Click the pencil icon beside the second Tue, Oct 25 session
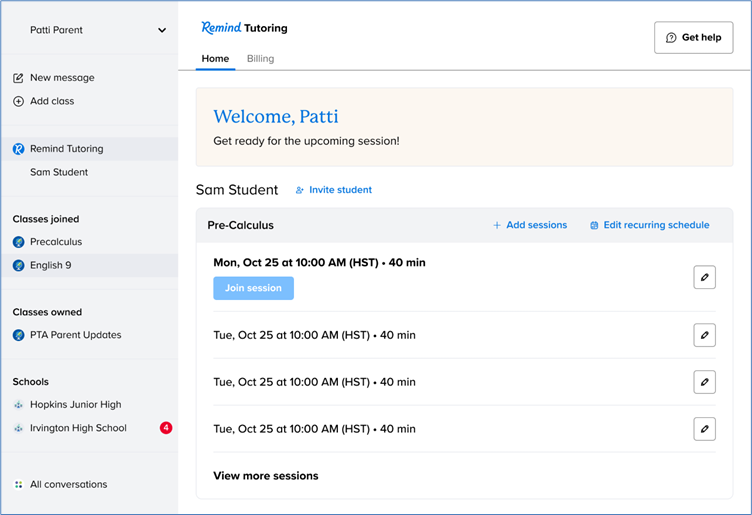 tap(705, 382)
